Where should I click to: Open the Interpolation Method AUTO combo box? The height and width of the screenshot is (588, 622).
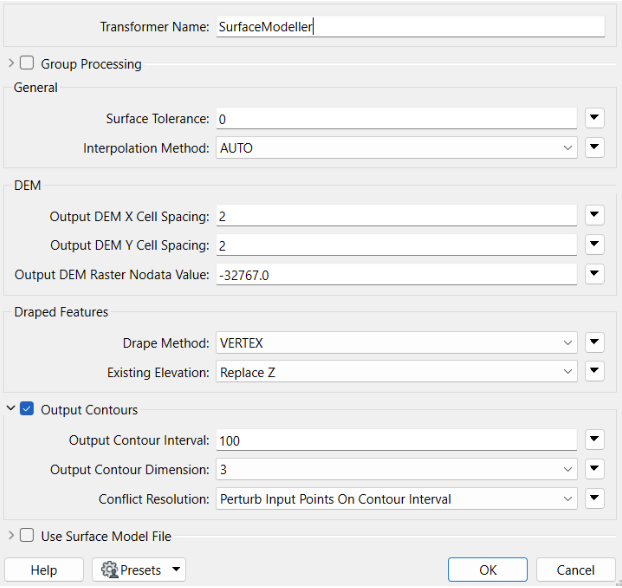coord(396,148)
